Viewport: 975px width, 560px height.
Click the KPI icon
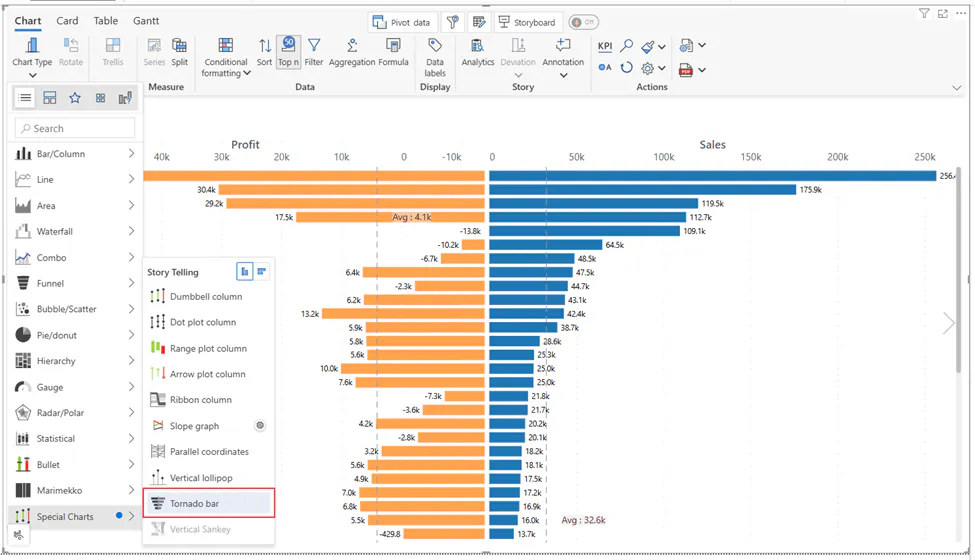point(605,46)
